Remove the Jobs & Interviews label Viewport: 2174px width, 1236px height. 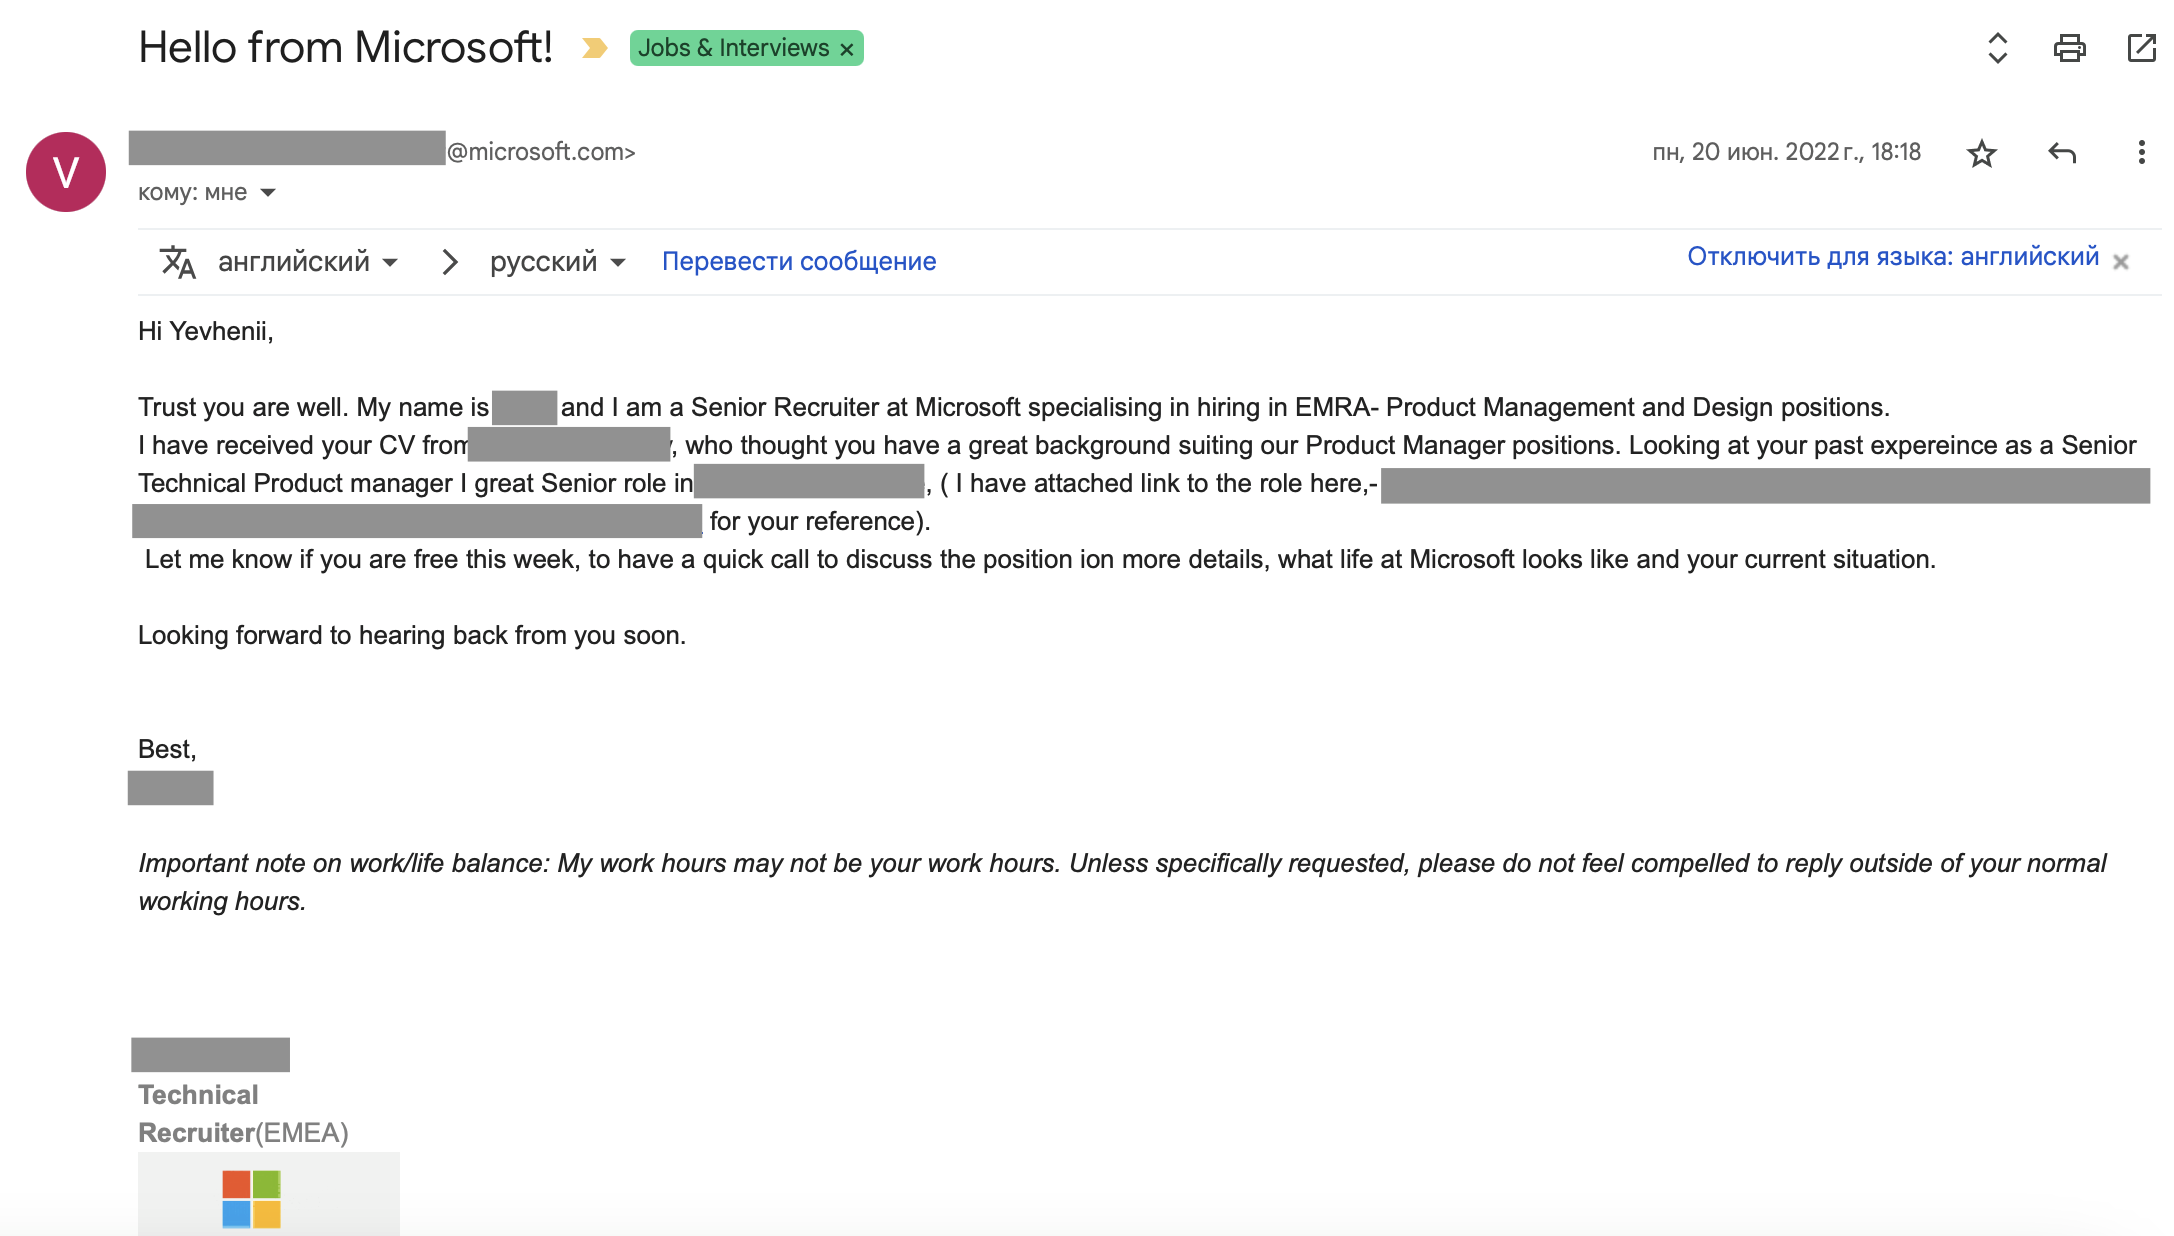pos(845,47)
